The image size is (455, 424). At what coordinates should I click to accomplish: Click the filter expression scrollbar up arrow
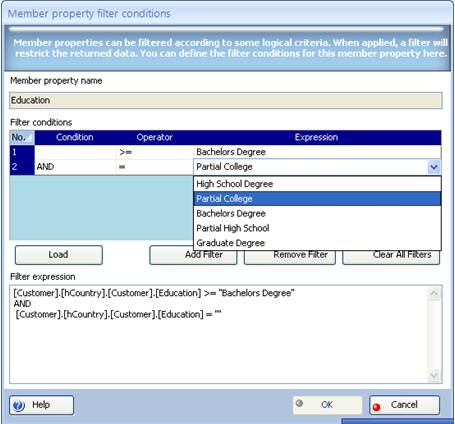click(434, 294)
